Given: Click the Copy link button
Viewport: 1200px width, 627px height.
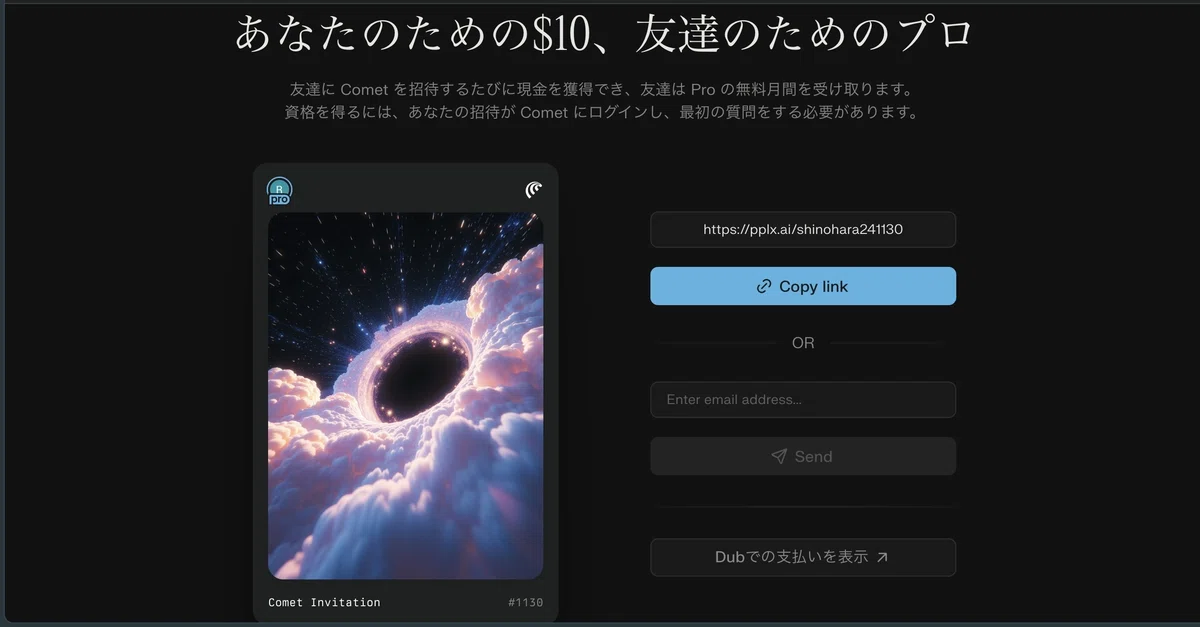Looking at the screenshot, I should (x=803, y=286).
